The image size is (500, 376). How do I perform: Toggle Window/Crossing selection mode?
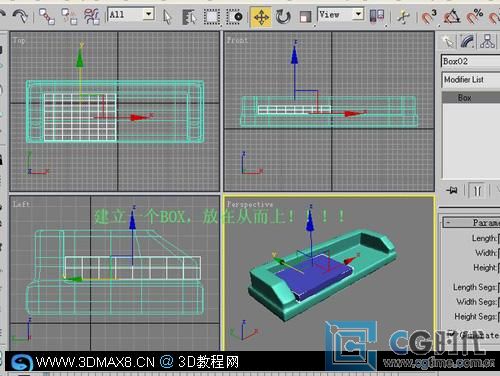click(235, 17)
